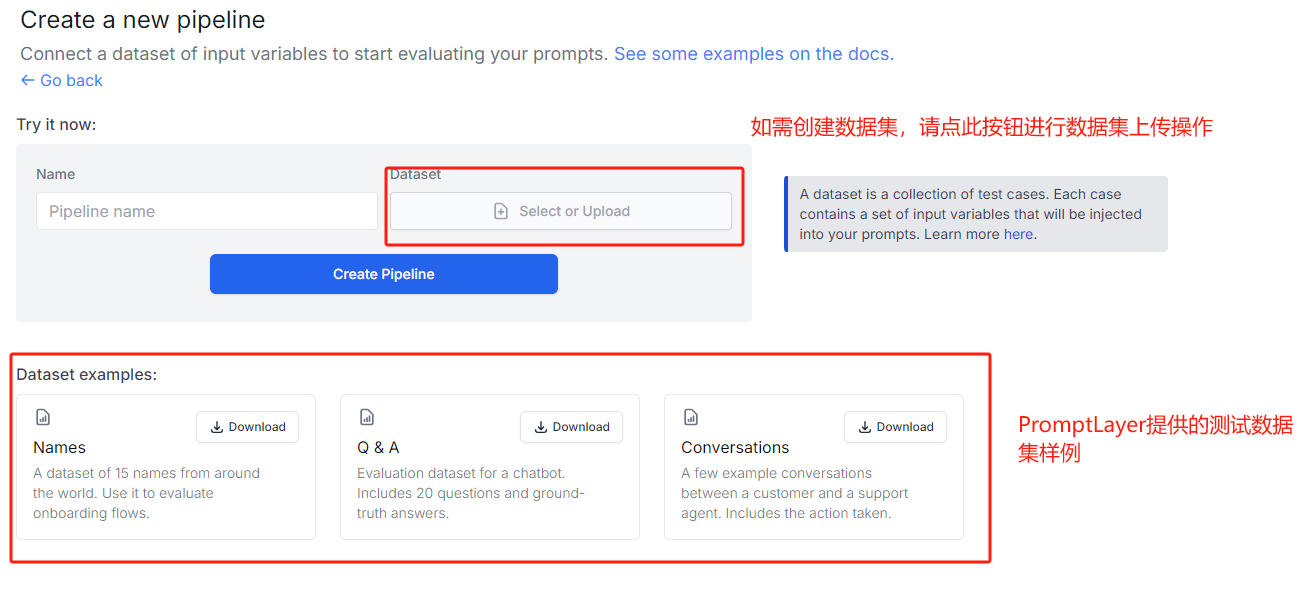Image resolution: width=1315 pixels, height=613 pixels.
Task: Click the Q & A chatbot evaluation description
Action: click(x=470, y=493)
